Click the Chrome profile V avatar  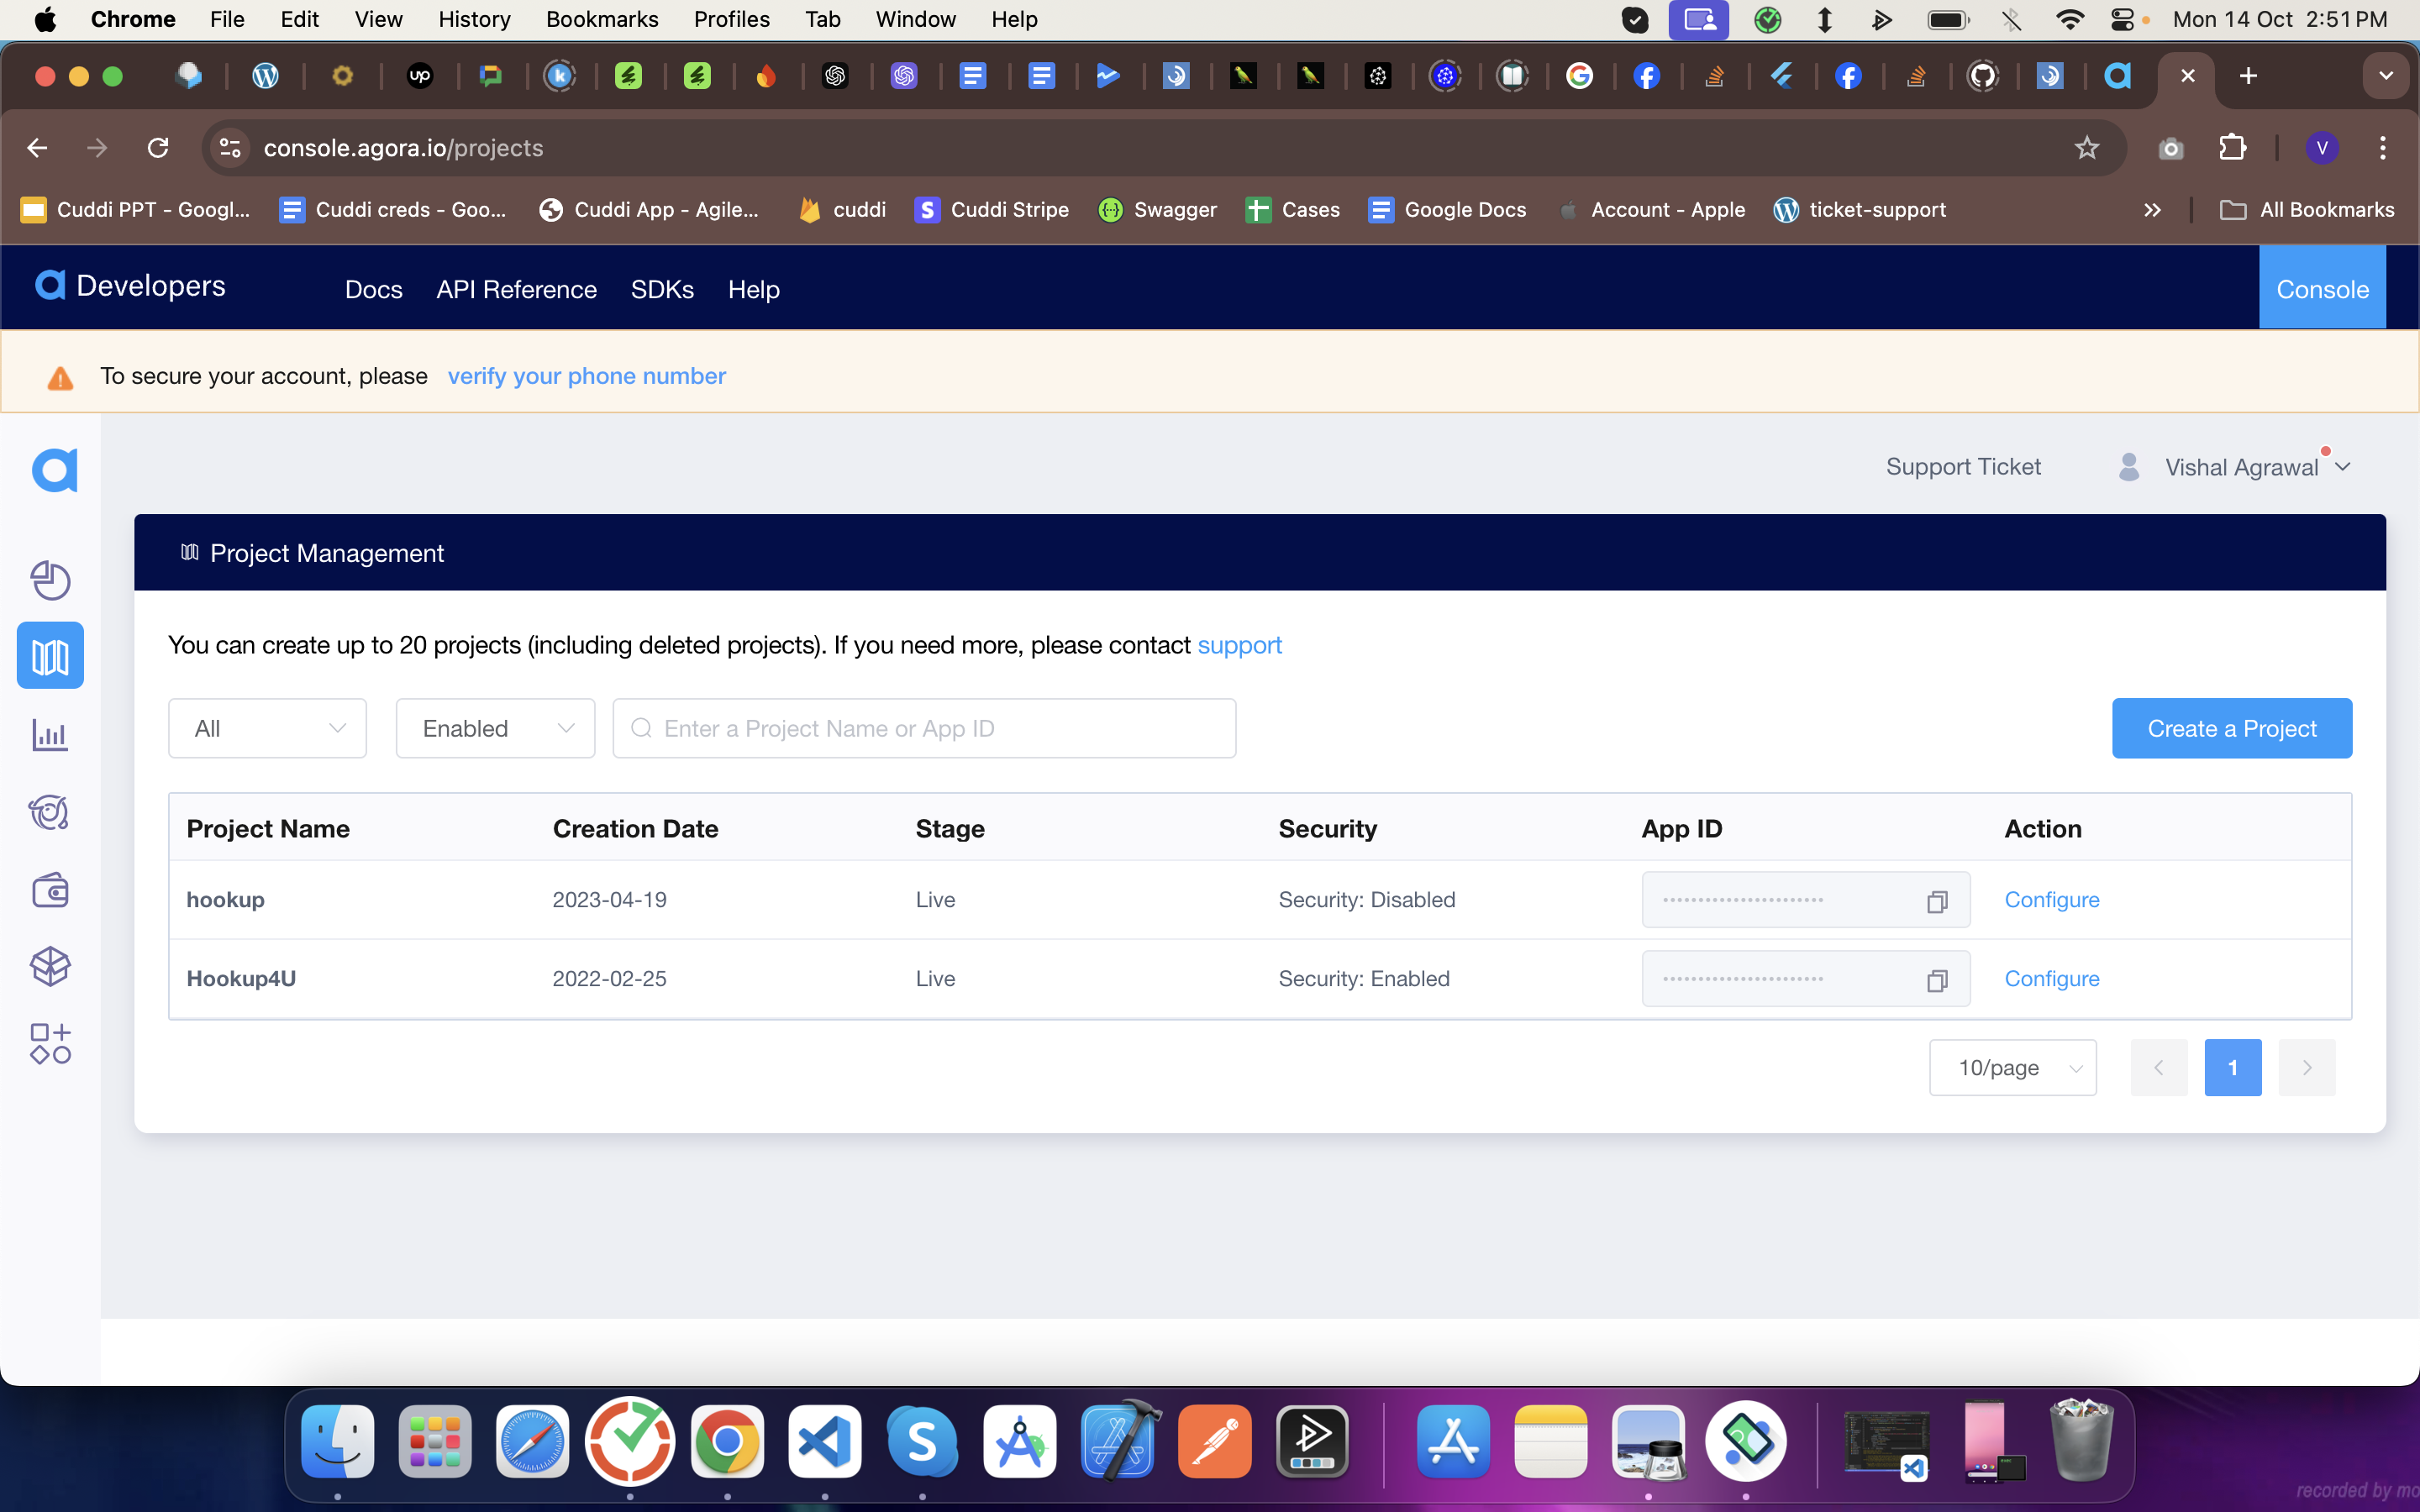pyautogui.click(x=2322, y=148)
